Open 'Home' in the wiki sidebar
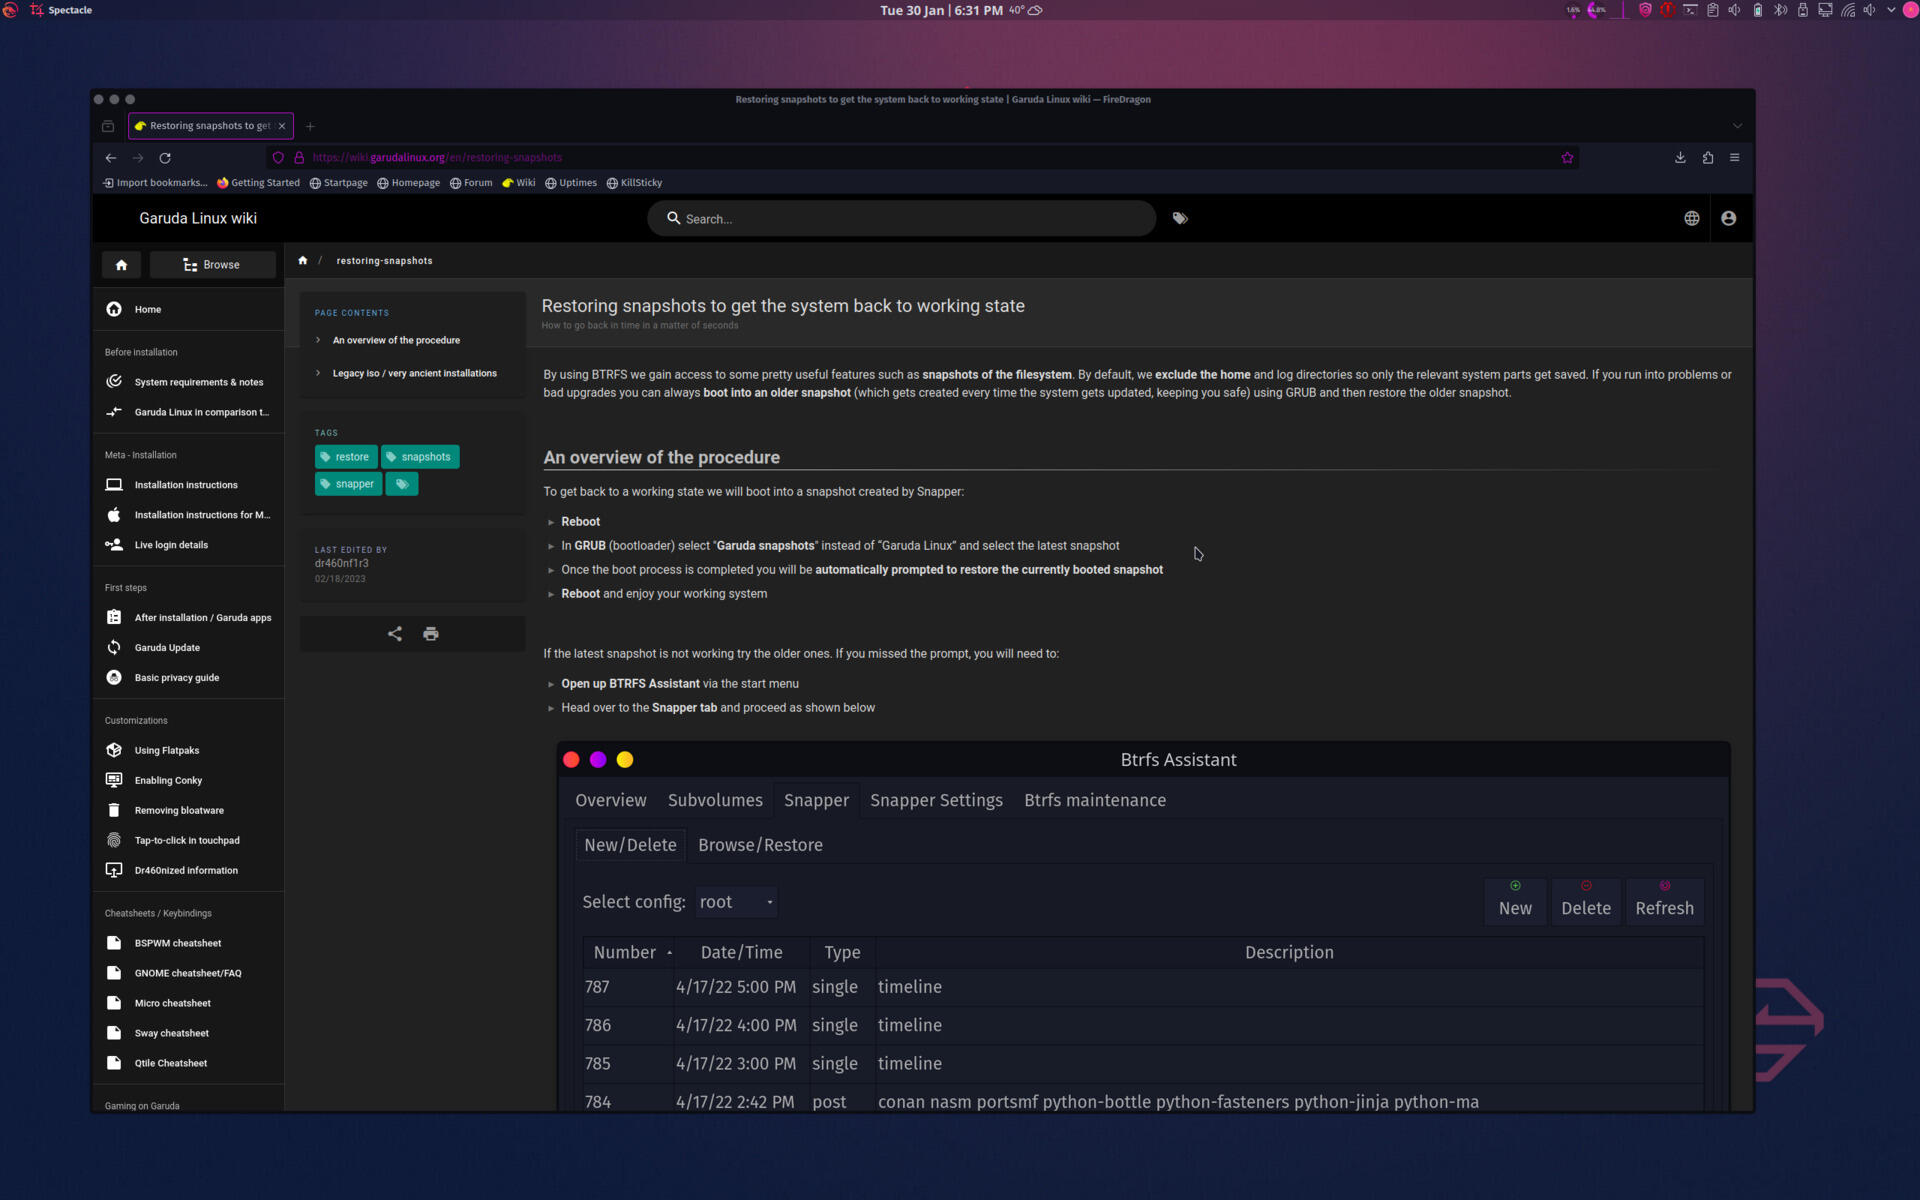Image resolution: width=1920 pixels, height=1200 pixels. (x=187, y=310)
